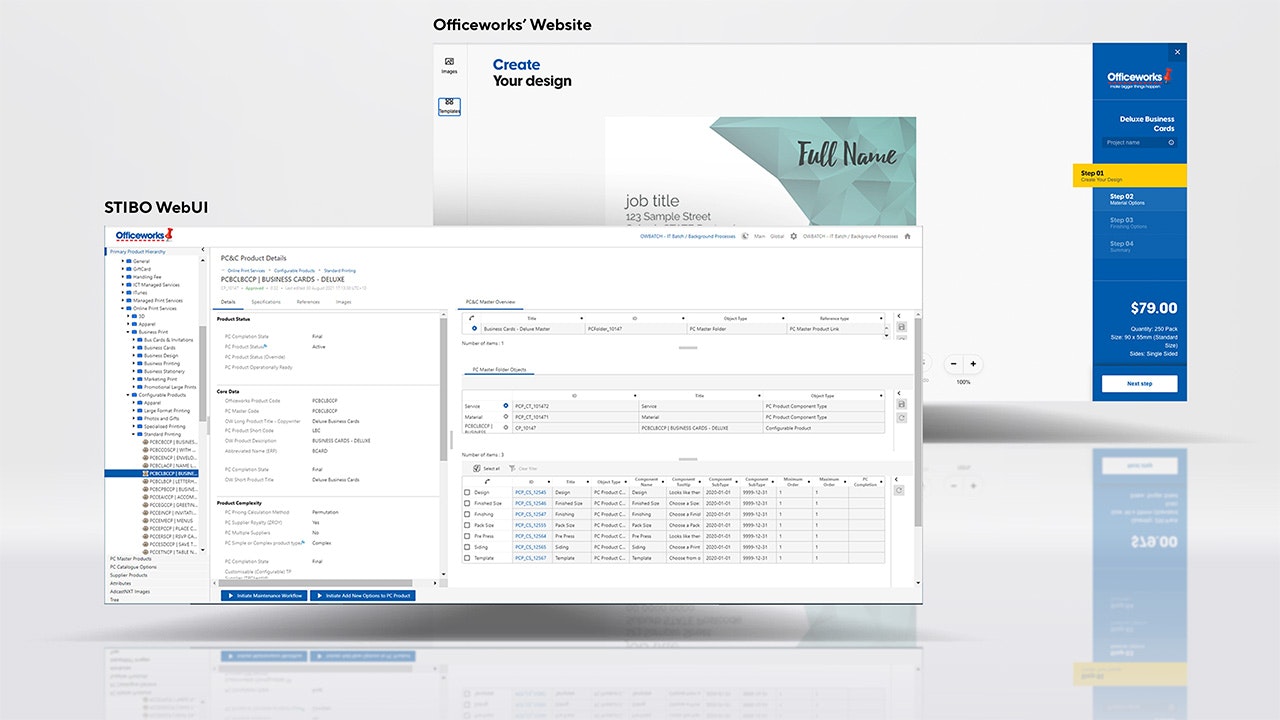Click Global workspace in STIBO header
Viewport: 1280px width, 720px height.
777,237
